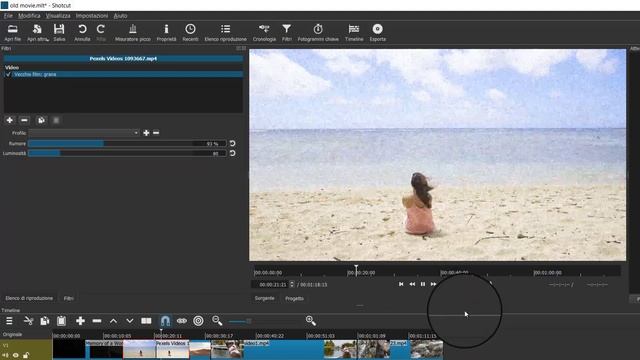
Task: Add a new filter with plus button
Action: [x=9, y=120]
